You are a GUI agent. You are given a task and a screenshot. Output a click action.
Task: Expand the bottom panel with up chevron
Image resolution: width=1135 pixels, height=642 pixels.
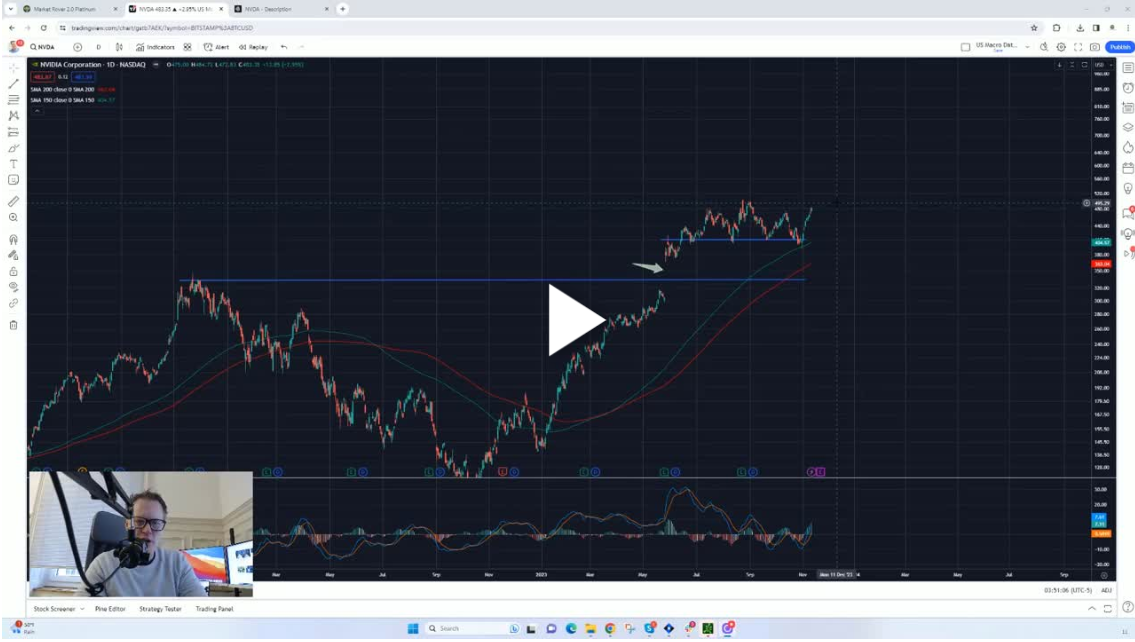(1092, 609)
